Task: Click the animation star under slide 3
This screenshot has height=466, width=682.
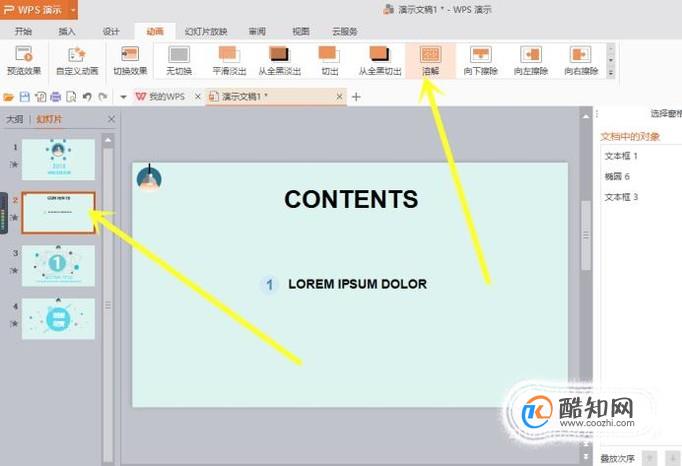Action: tap(14, 270)
